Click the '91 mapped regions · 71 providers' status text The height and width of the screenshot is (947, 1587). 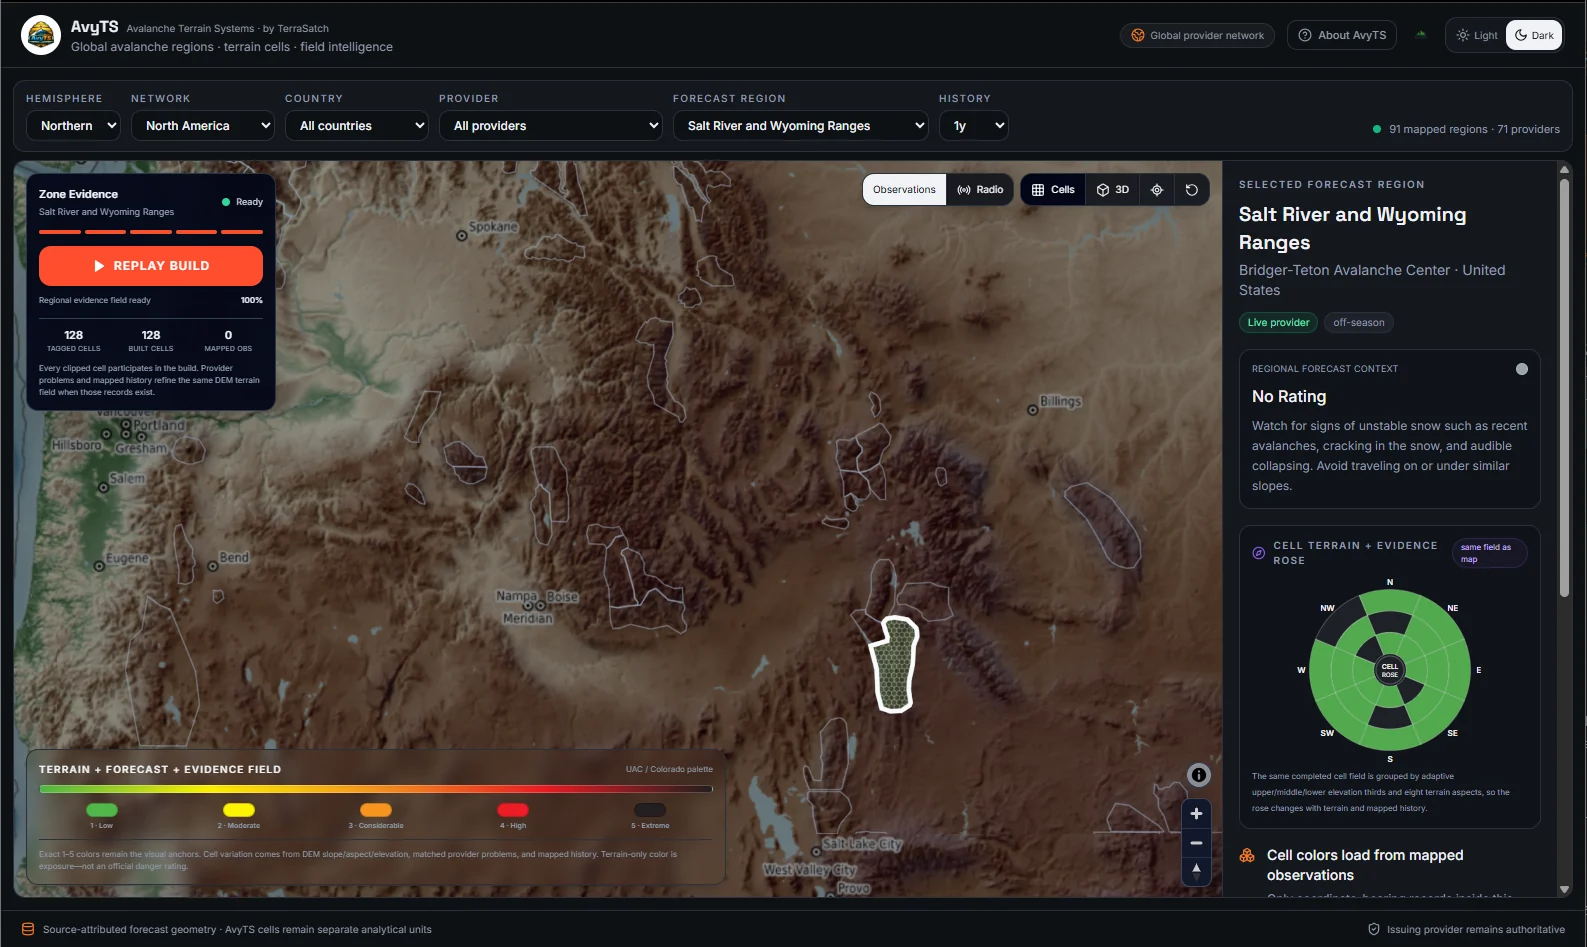click(1474, 129)
